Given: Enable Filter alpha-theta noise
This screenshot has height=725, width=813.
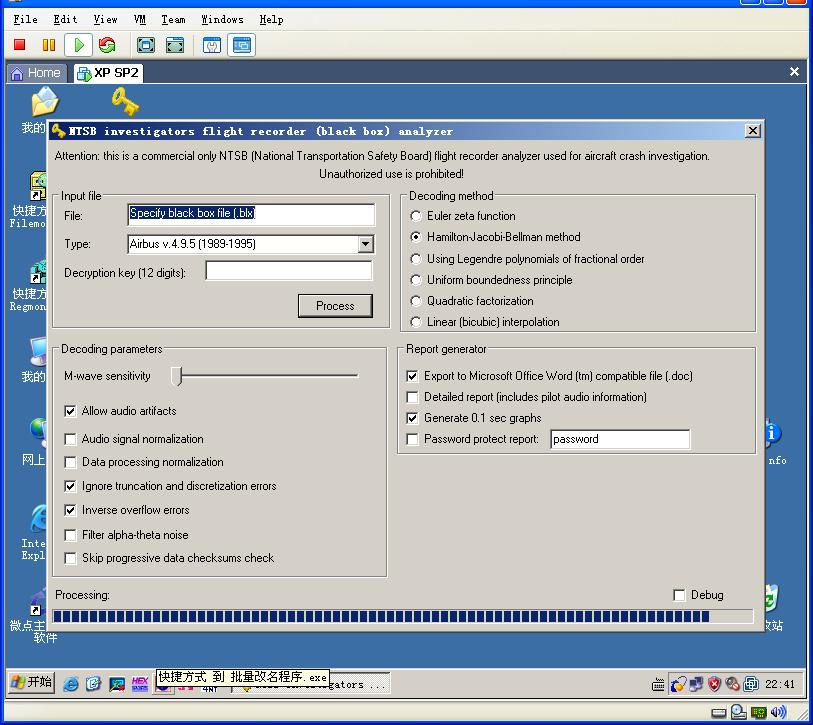Looking at the screenshot, I should pyautogui.click(x=70, y=535).
